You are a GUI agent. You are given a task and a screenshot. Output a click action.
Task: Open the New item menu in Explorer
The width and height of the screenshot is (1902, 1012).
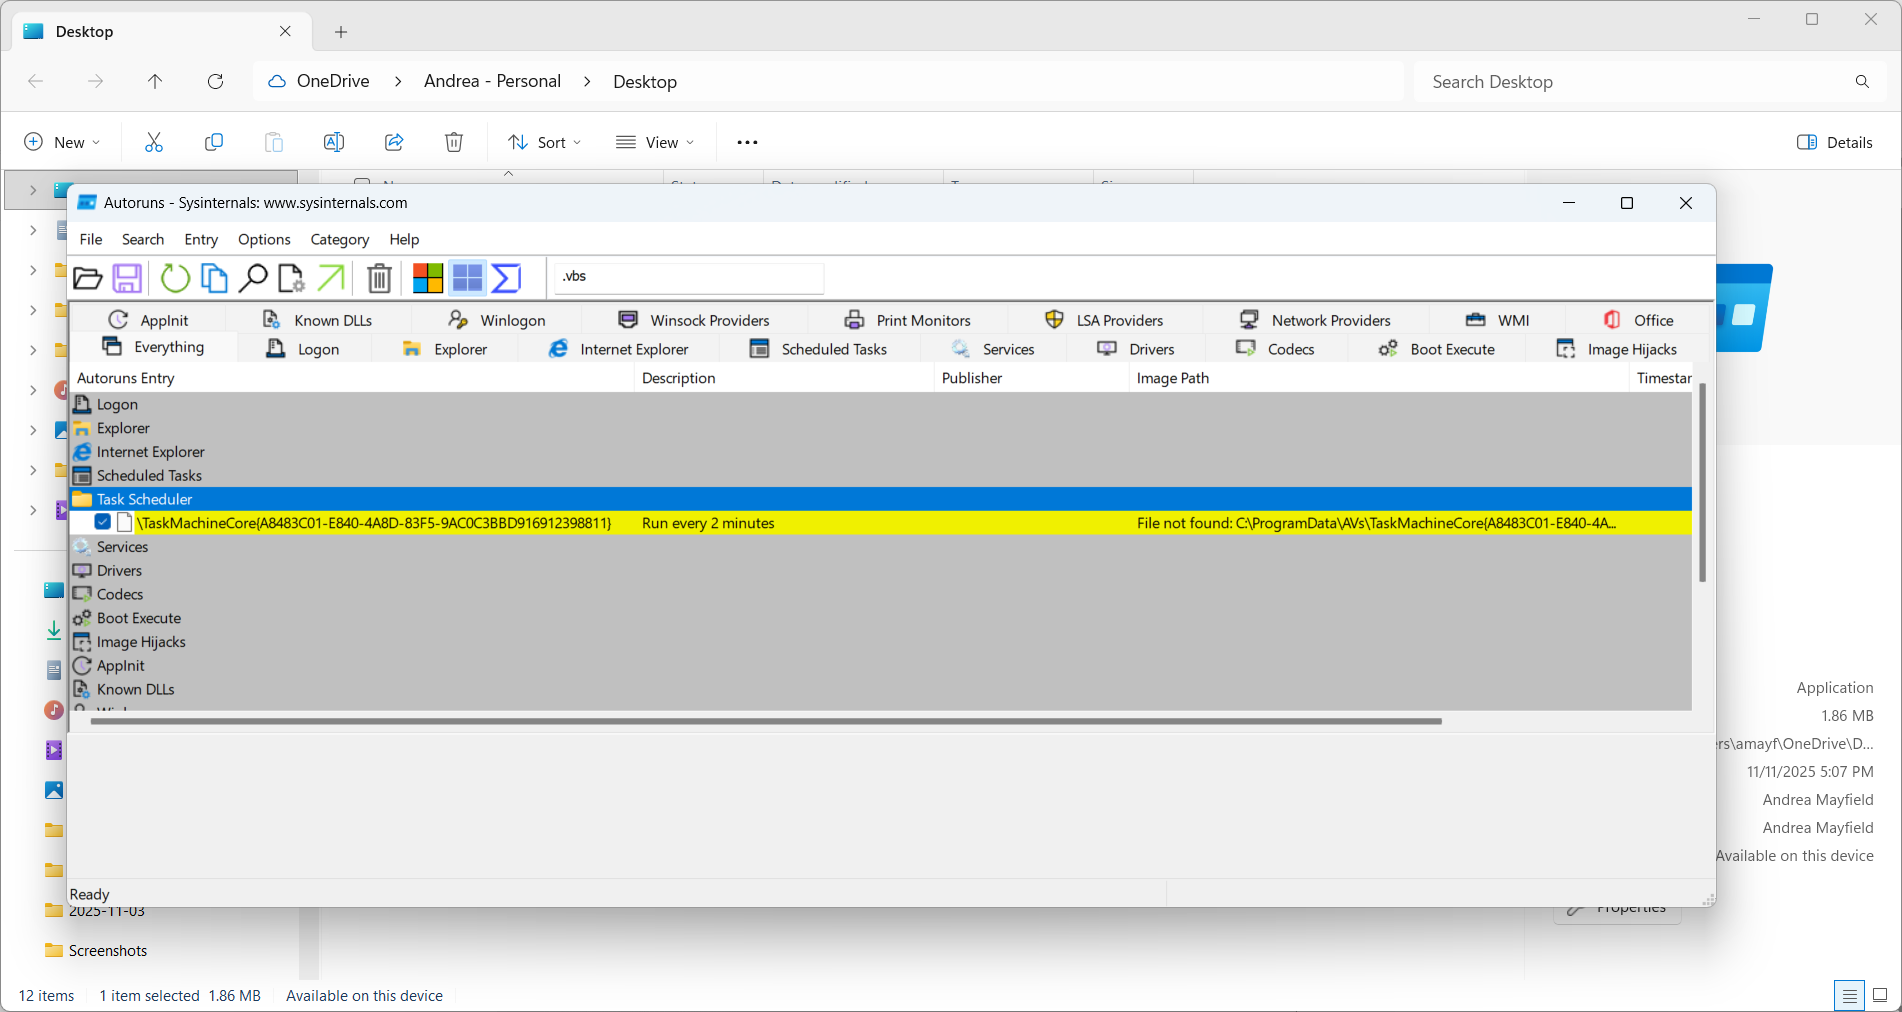click(63, 142)
